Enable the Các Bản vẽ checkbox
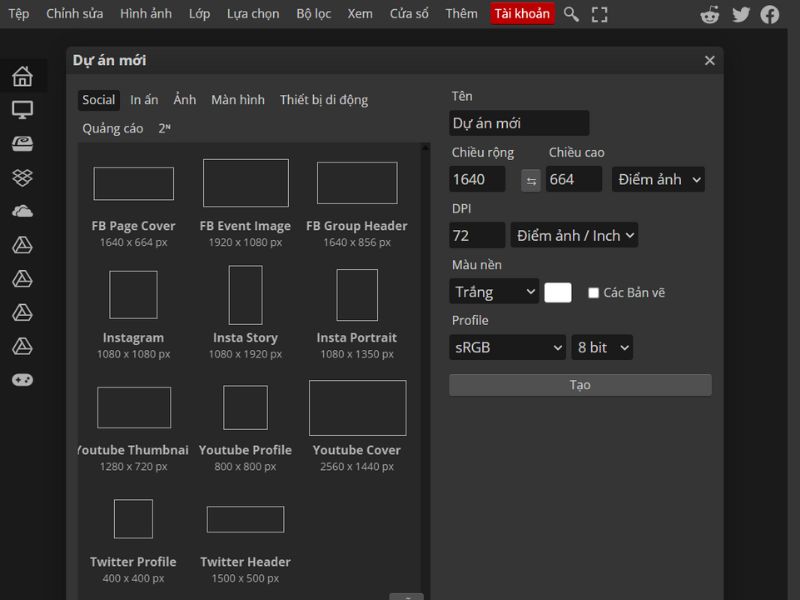The height and width of the screenshot is (600, 800). tap(593, 293)
